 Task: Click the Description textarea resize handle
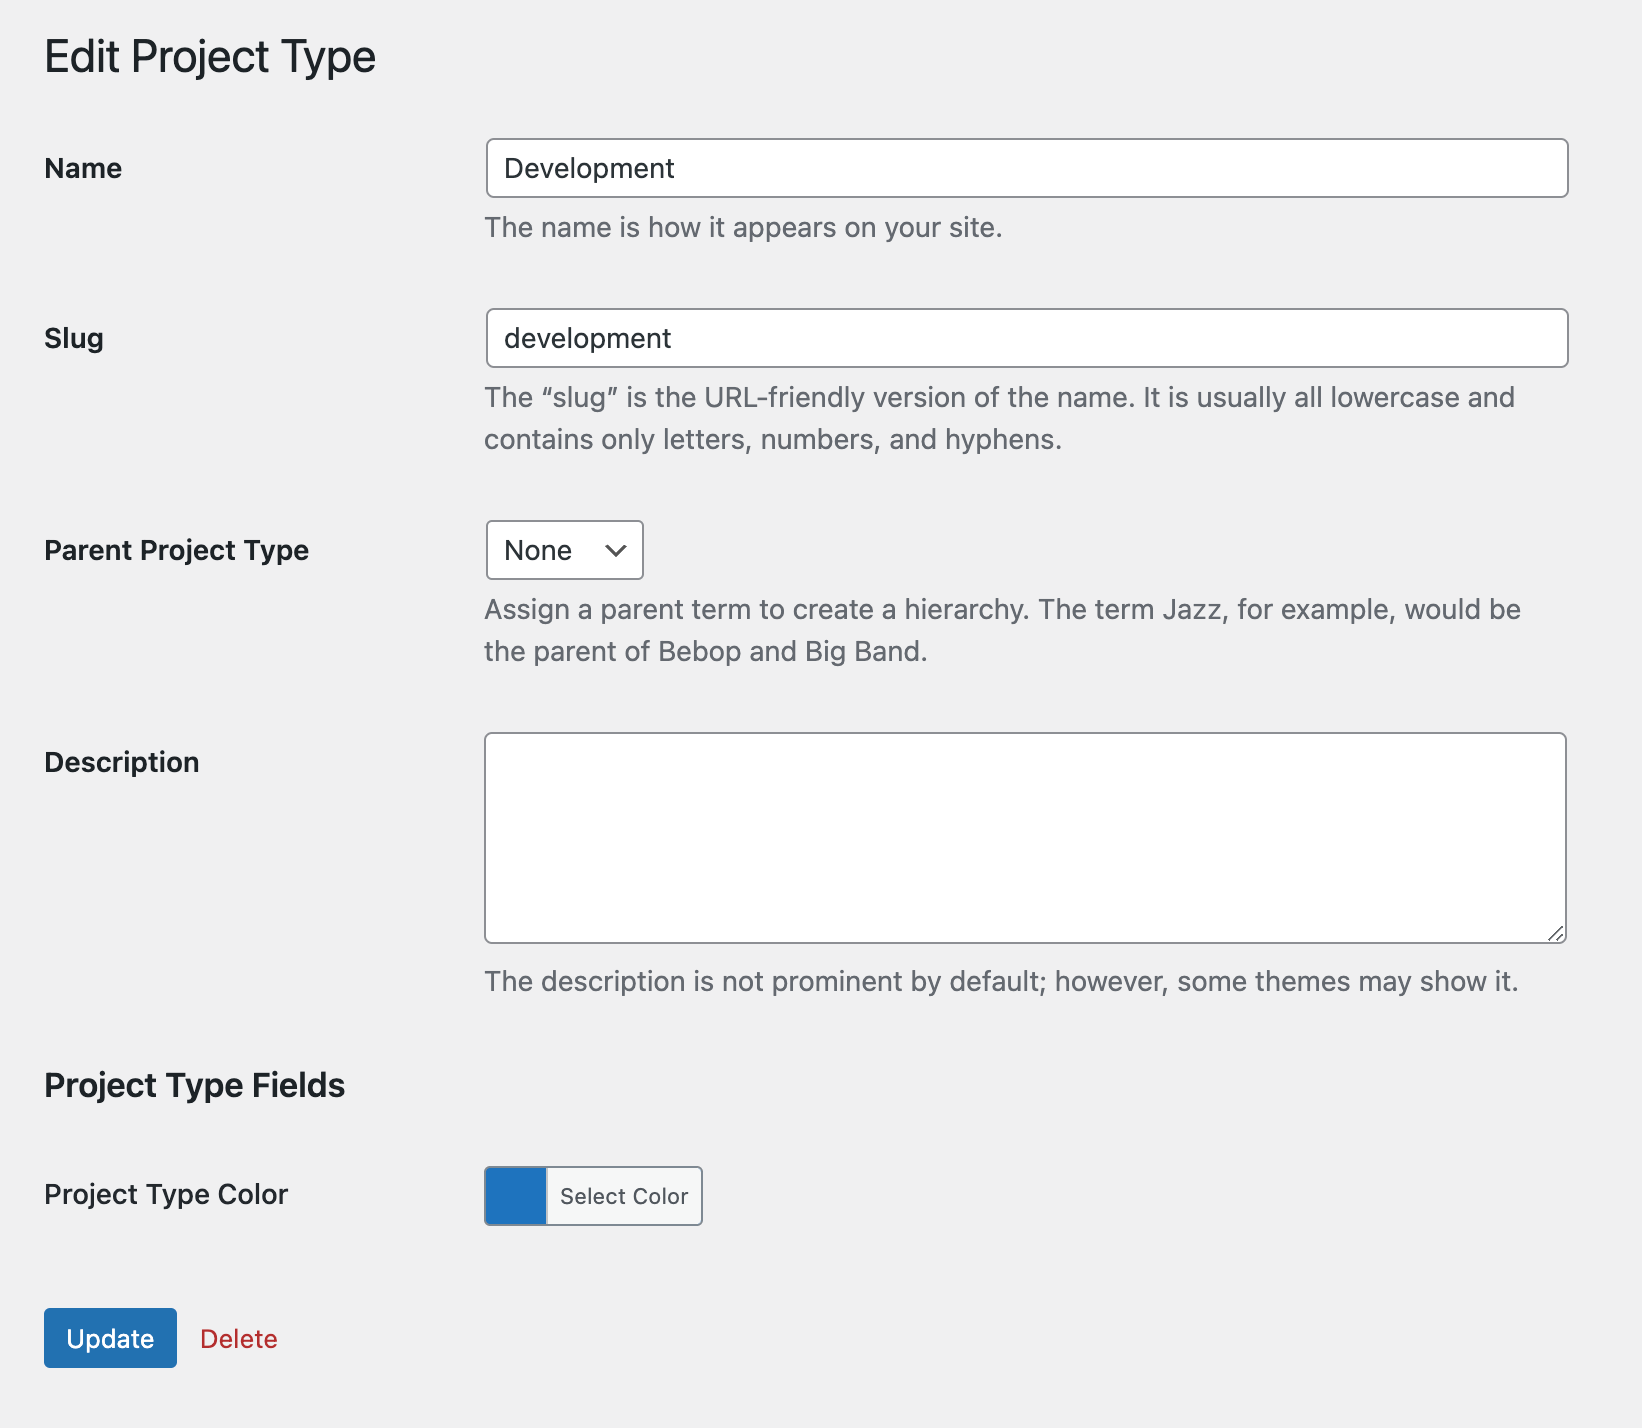pos(1555,932)
